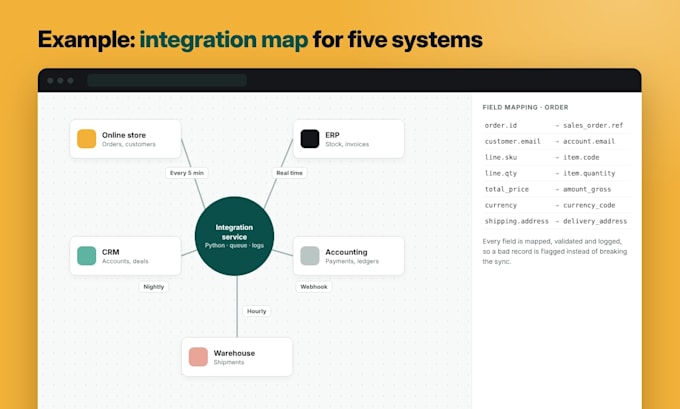Select the order.id source field
The height and width of the screenshot is (409, 680).
tap(501, 125)
